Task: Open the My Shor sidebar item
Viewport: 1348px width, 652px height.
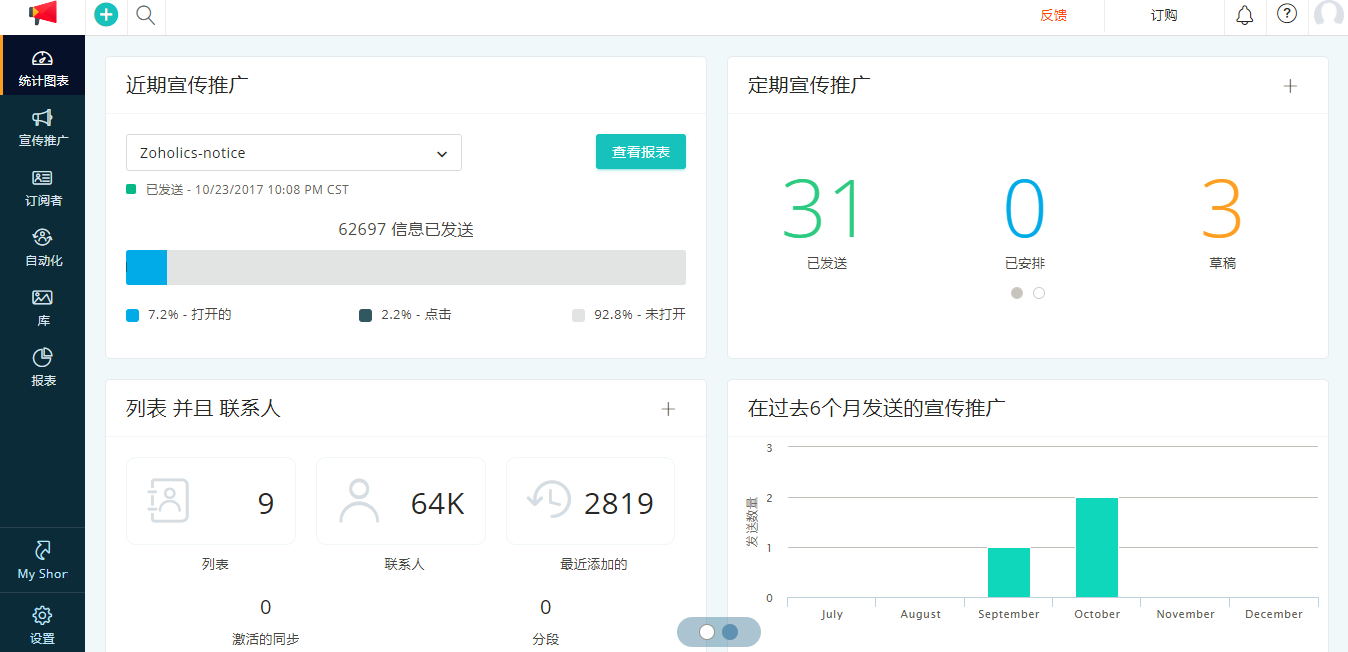Action: point(42,560)
